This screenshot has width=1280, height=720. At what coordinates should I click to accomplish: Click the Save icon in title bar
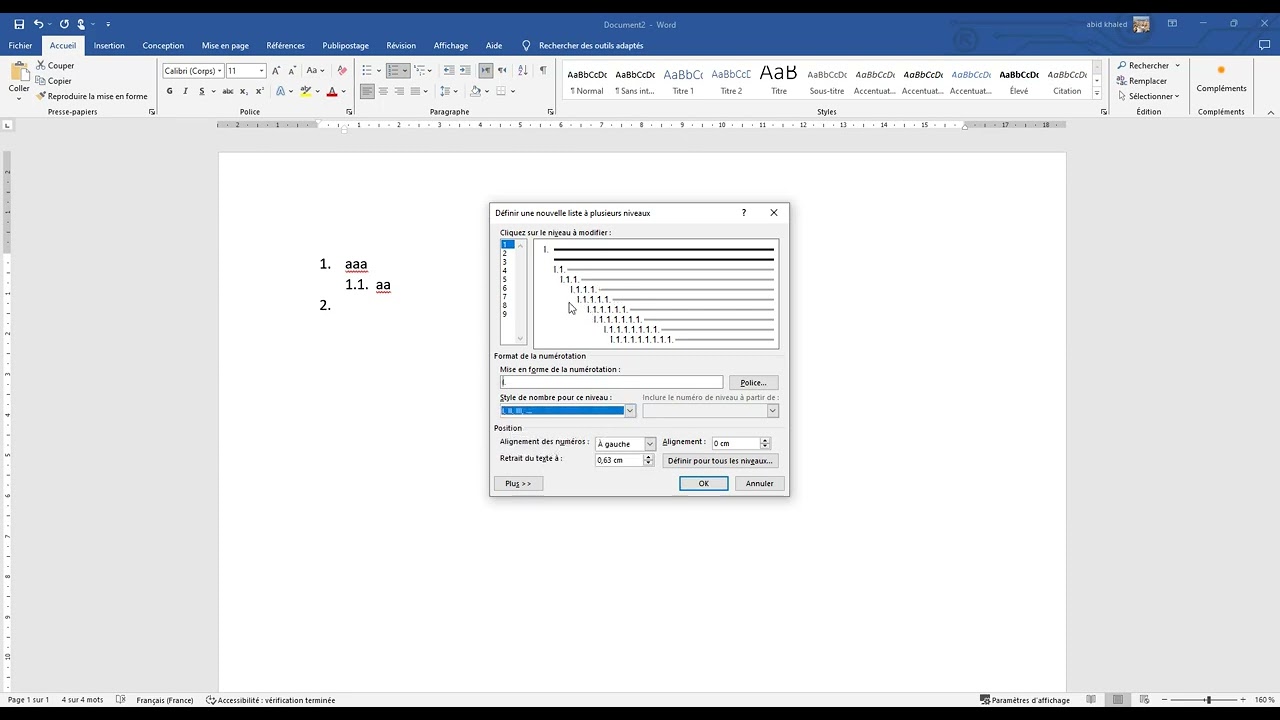pos(19,24)
